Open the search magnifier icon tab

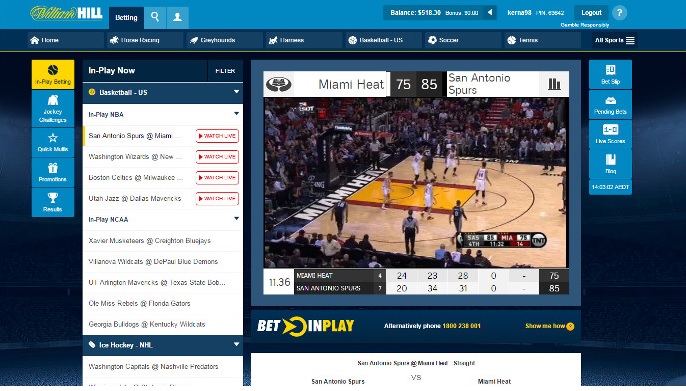155,17
